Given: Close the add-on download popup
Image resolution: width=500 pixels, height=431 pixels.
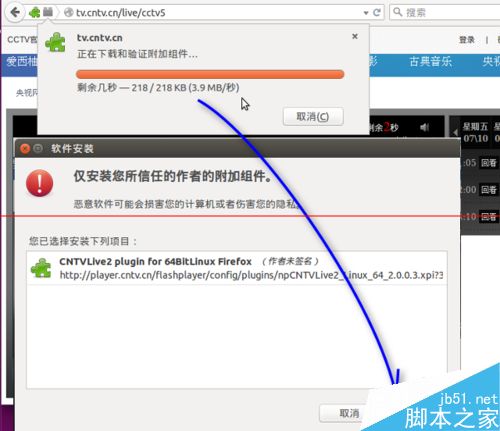Looking at the screenshot, I should coord(355,36).
